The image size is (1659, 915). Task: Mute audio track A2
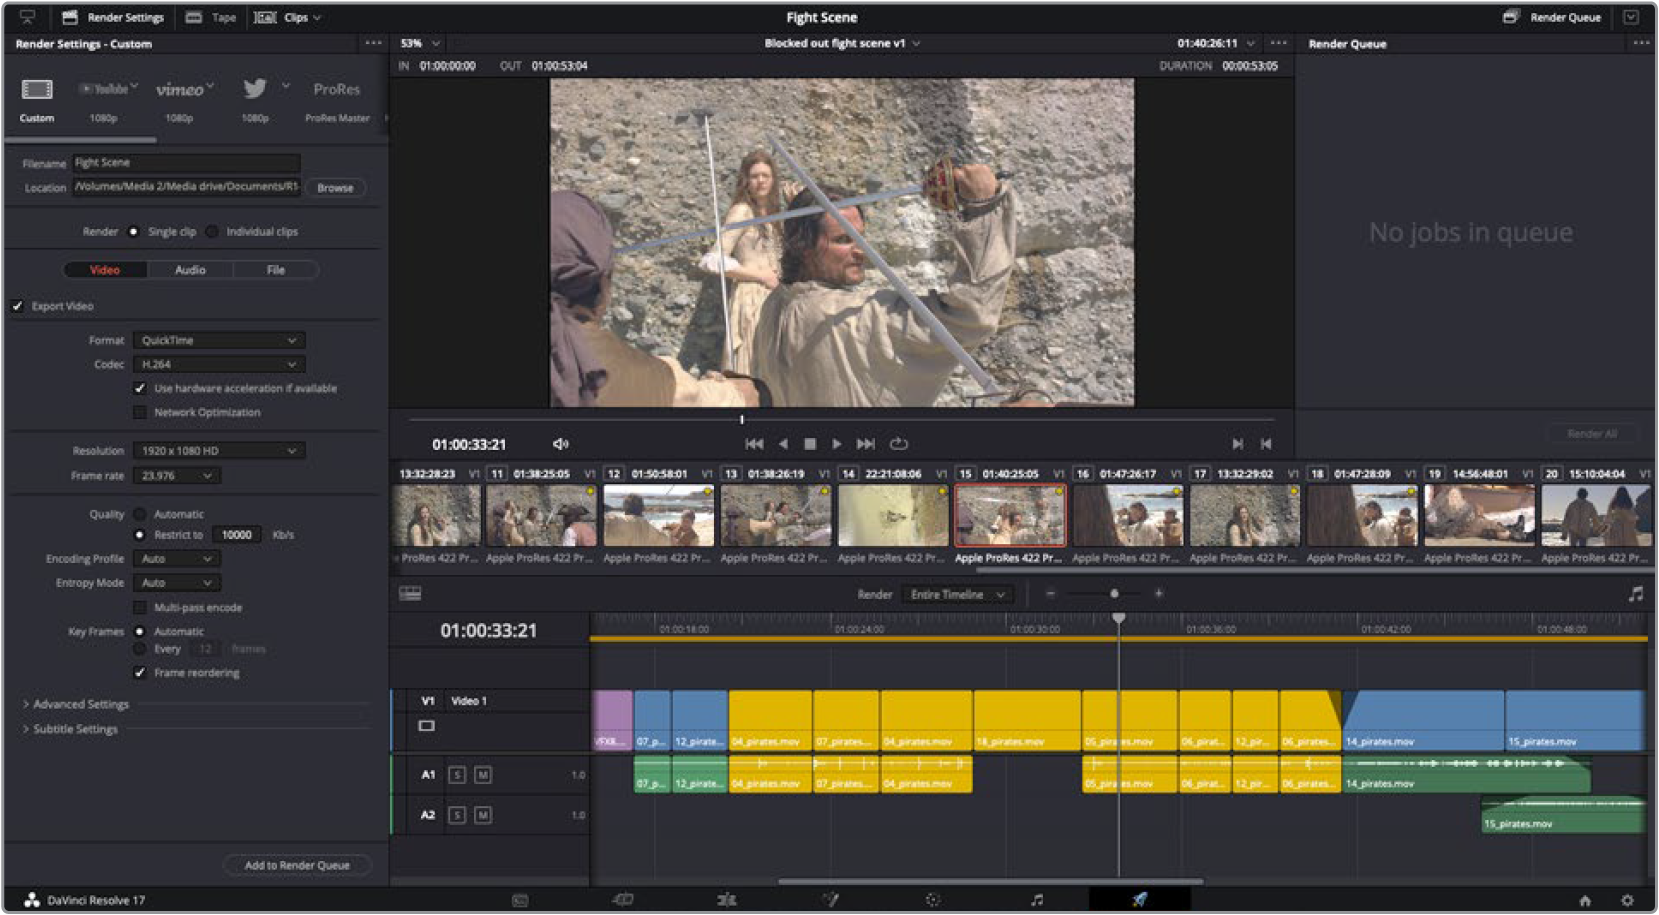click(483, 815)
